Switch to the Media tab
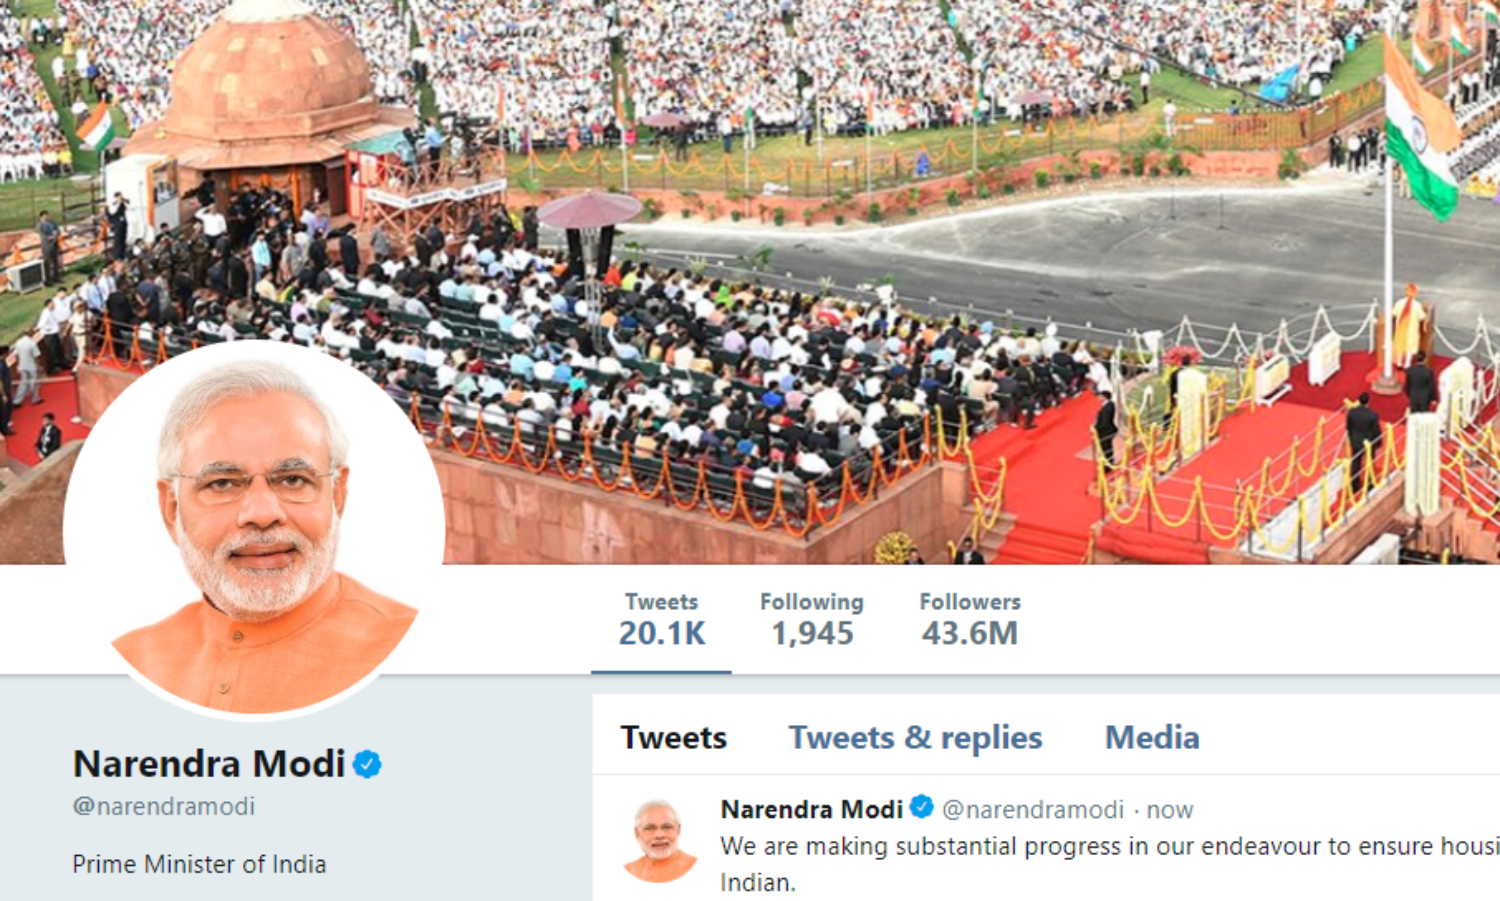1500x901 pixels. pyautogui.click(x=1152, y=738)
